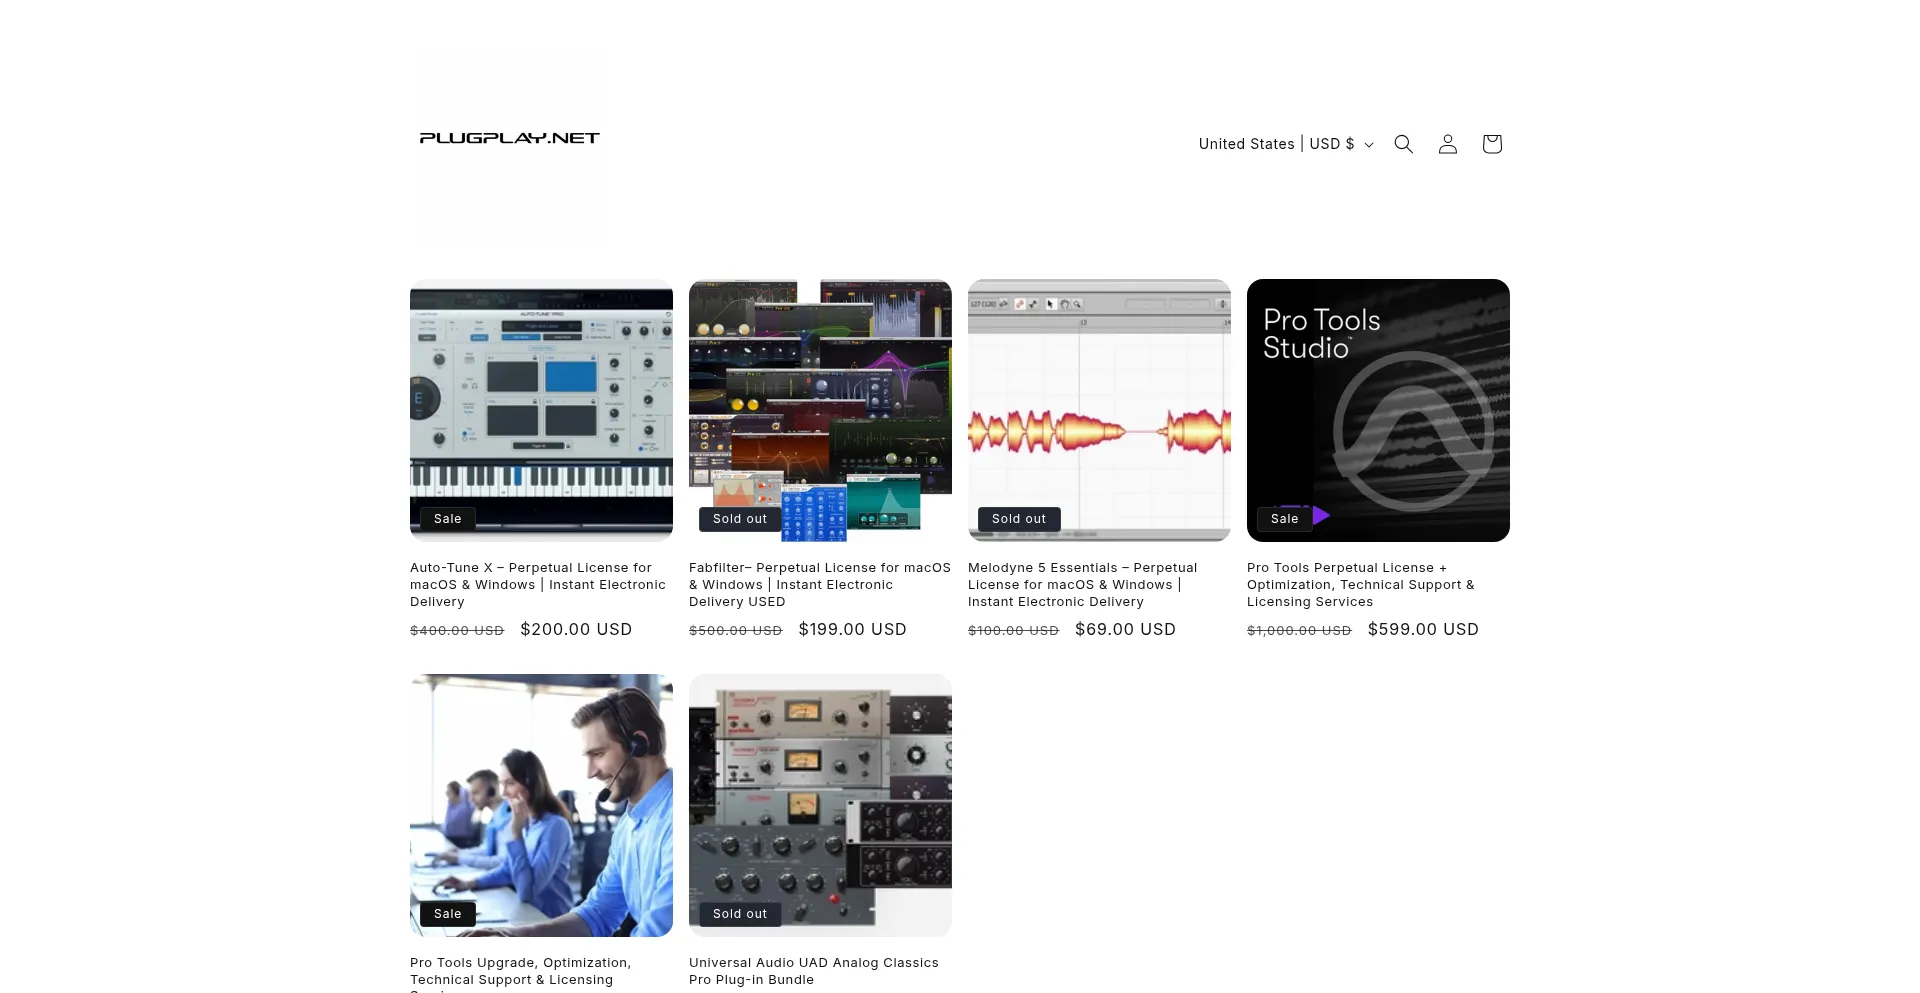The height and width of the screenshot is (993, 1920).
Task: Click the $69.00 USD sale price
Action: pos(1125,629)
